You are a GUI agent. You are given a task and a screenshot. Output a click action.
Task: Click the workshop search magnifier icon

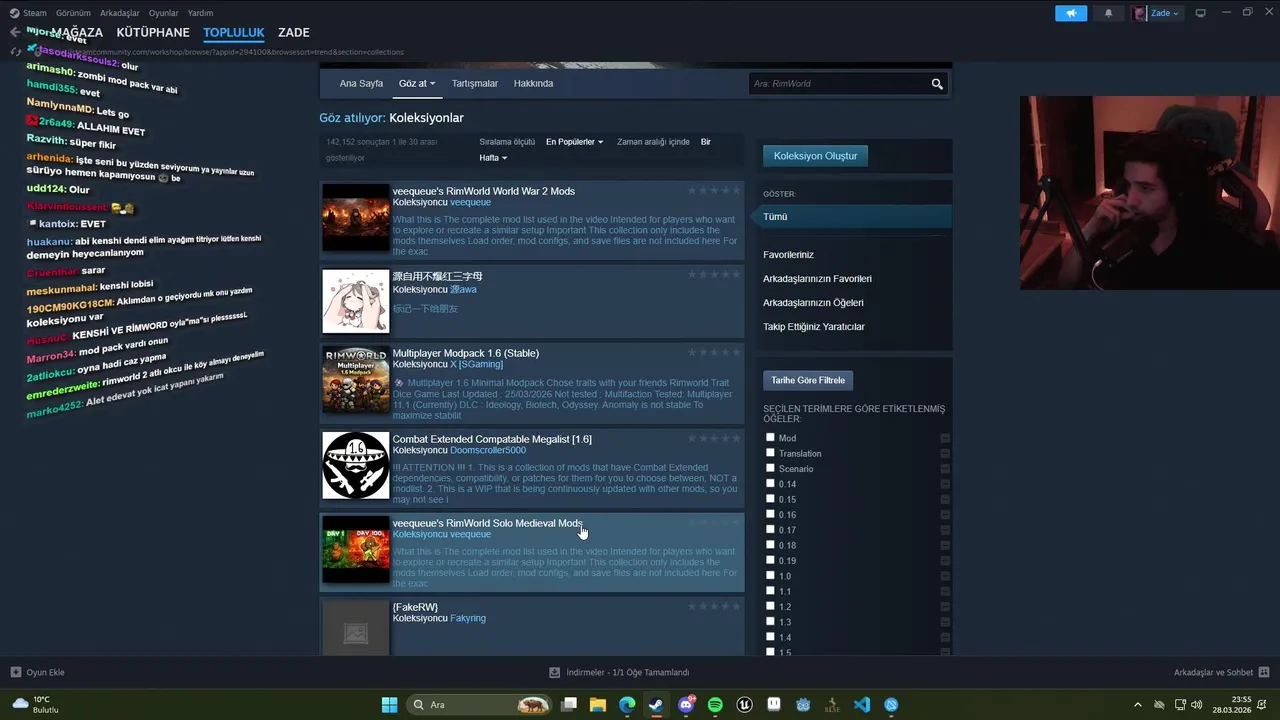[937, 84]
